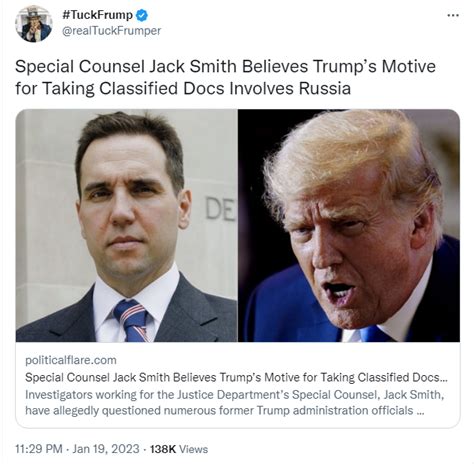Open the #TuckFrump profile avatar picture

pos(34,24)
